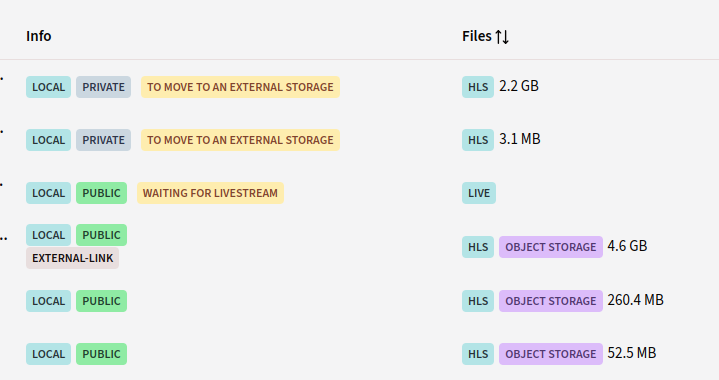Click the first TO MOVE TO AN EXTERNAL STORAGE badge

[x=240, y=87]
